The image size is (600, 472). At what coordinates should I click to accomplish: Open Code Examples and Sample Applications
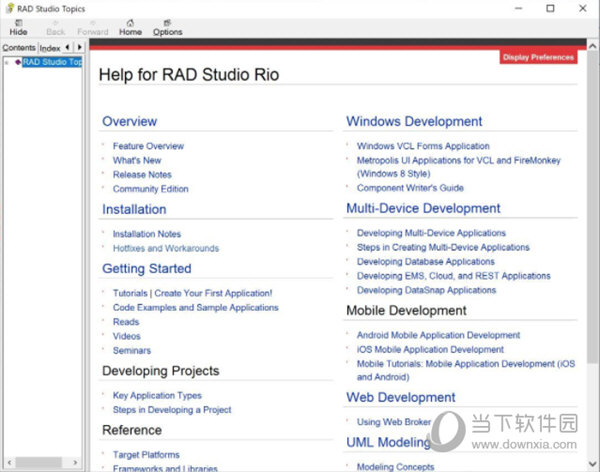coord(196,307)
